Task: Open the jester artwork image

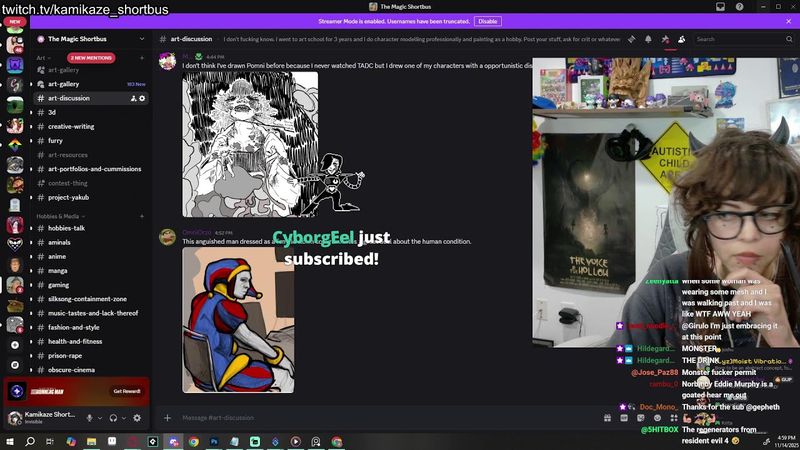Action: [x=238, y=320]
